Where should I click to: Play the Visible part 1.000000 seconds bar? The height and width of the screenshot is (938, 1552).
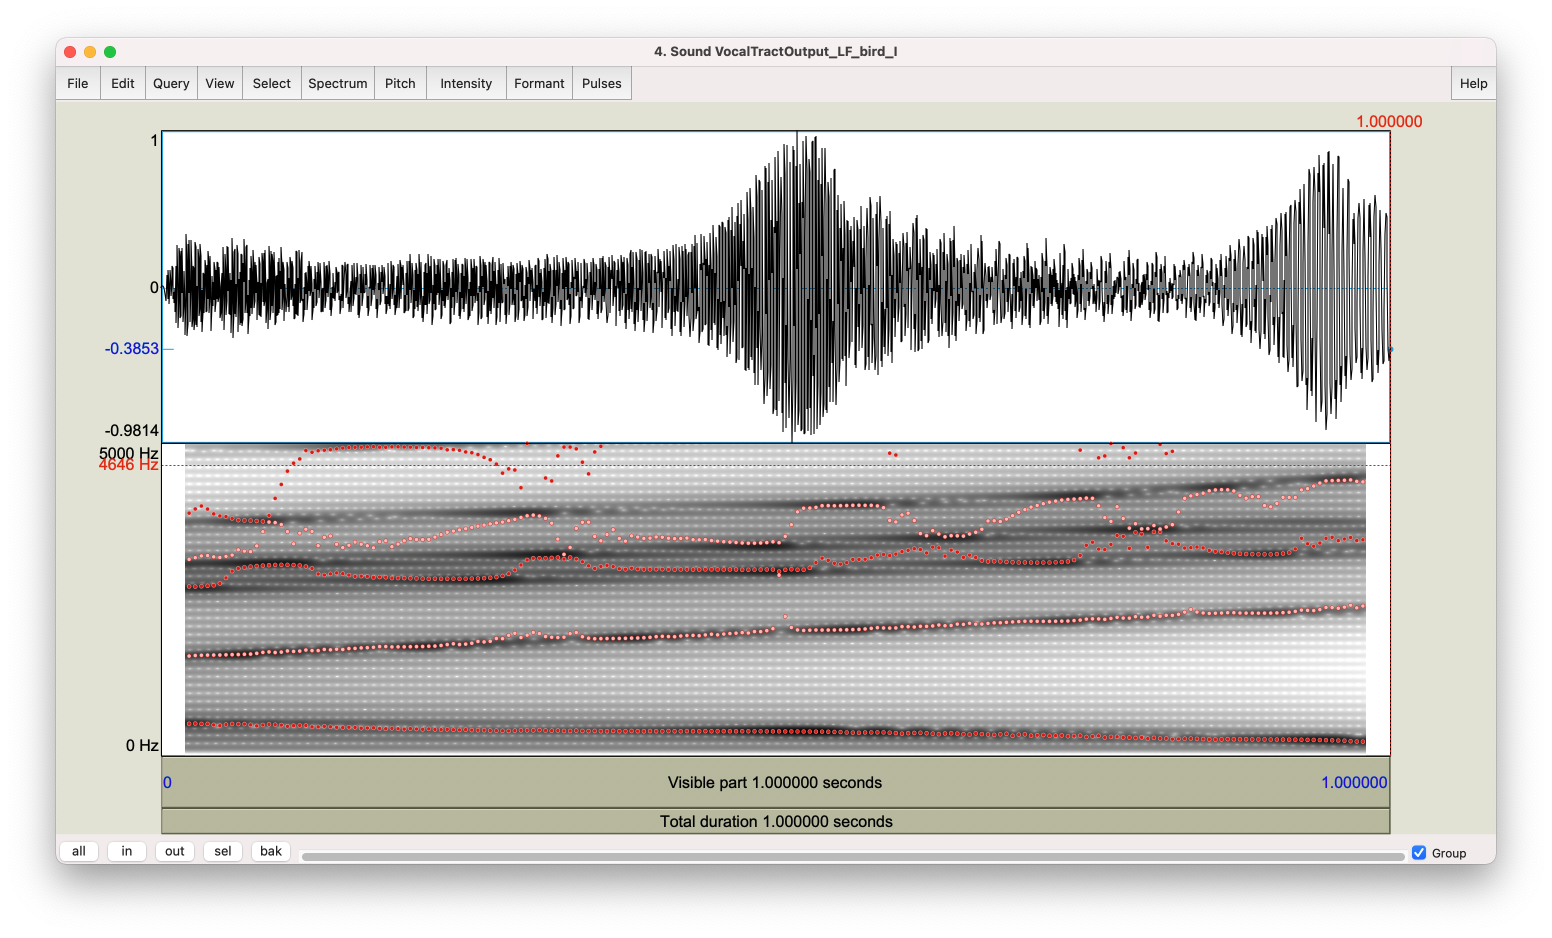775,783
